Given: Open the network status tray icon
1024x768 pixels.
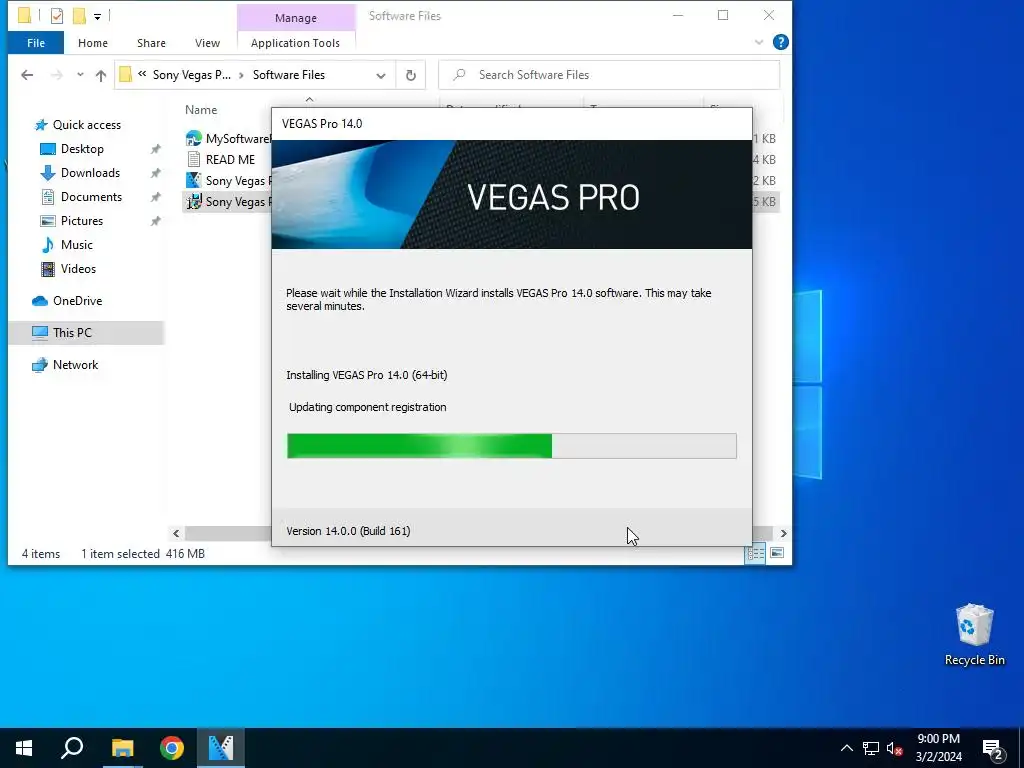Looking at the screenshot, I should (x=871, y=748).
